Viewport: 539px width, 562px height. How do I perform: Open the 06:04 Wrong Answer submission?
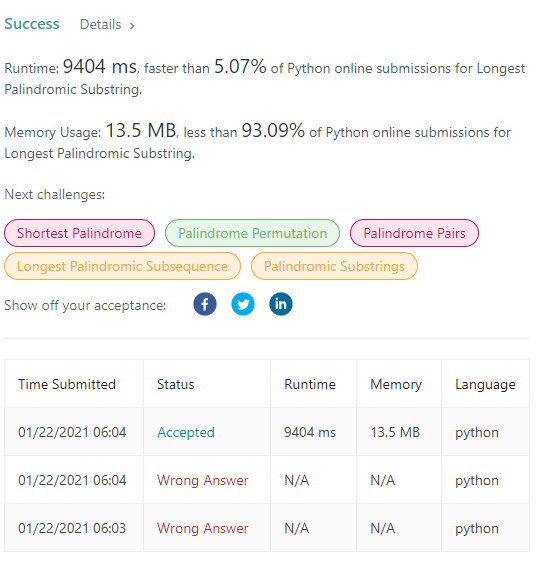[x=202, y=480]
